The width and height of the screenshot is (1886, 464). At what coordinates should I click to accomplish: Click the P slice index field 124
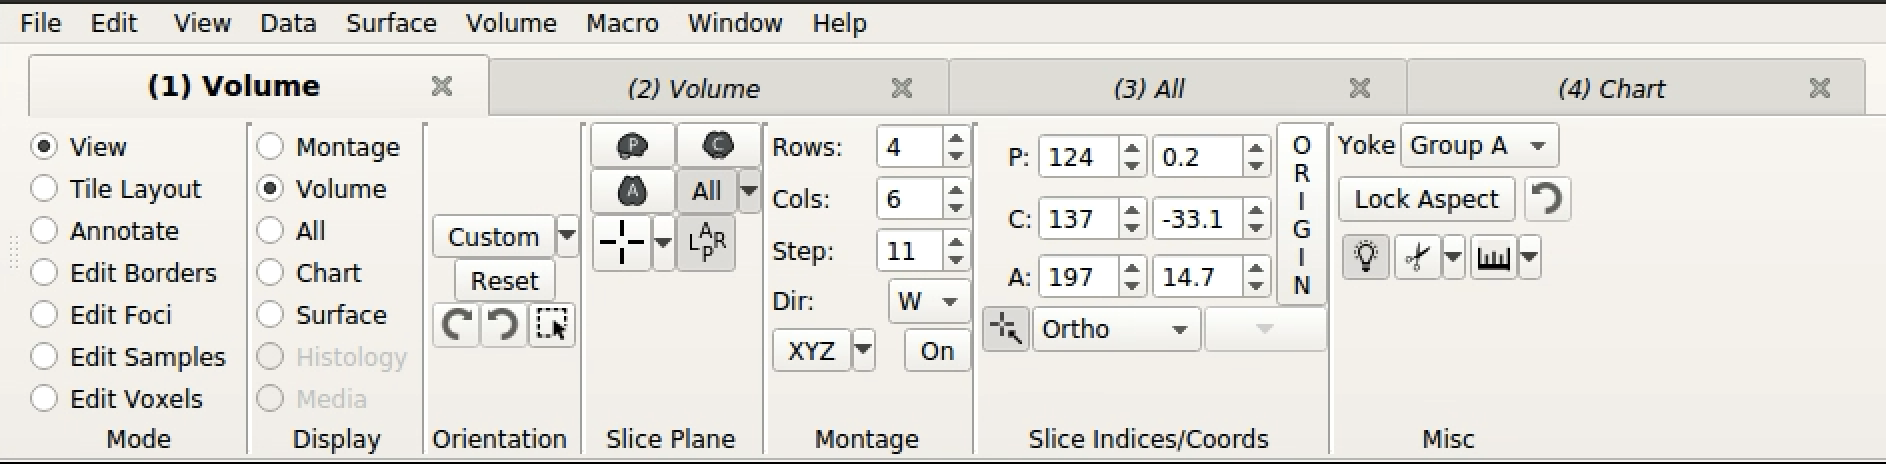[x=1079, y=157]
